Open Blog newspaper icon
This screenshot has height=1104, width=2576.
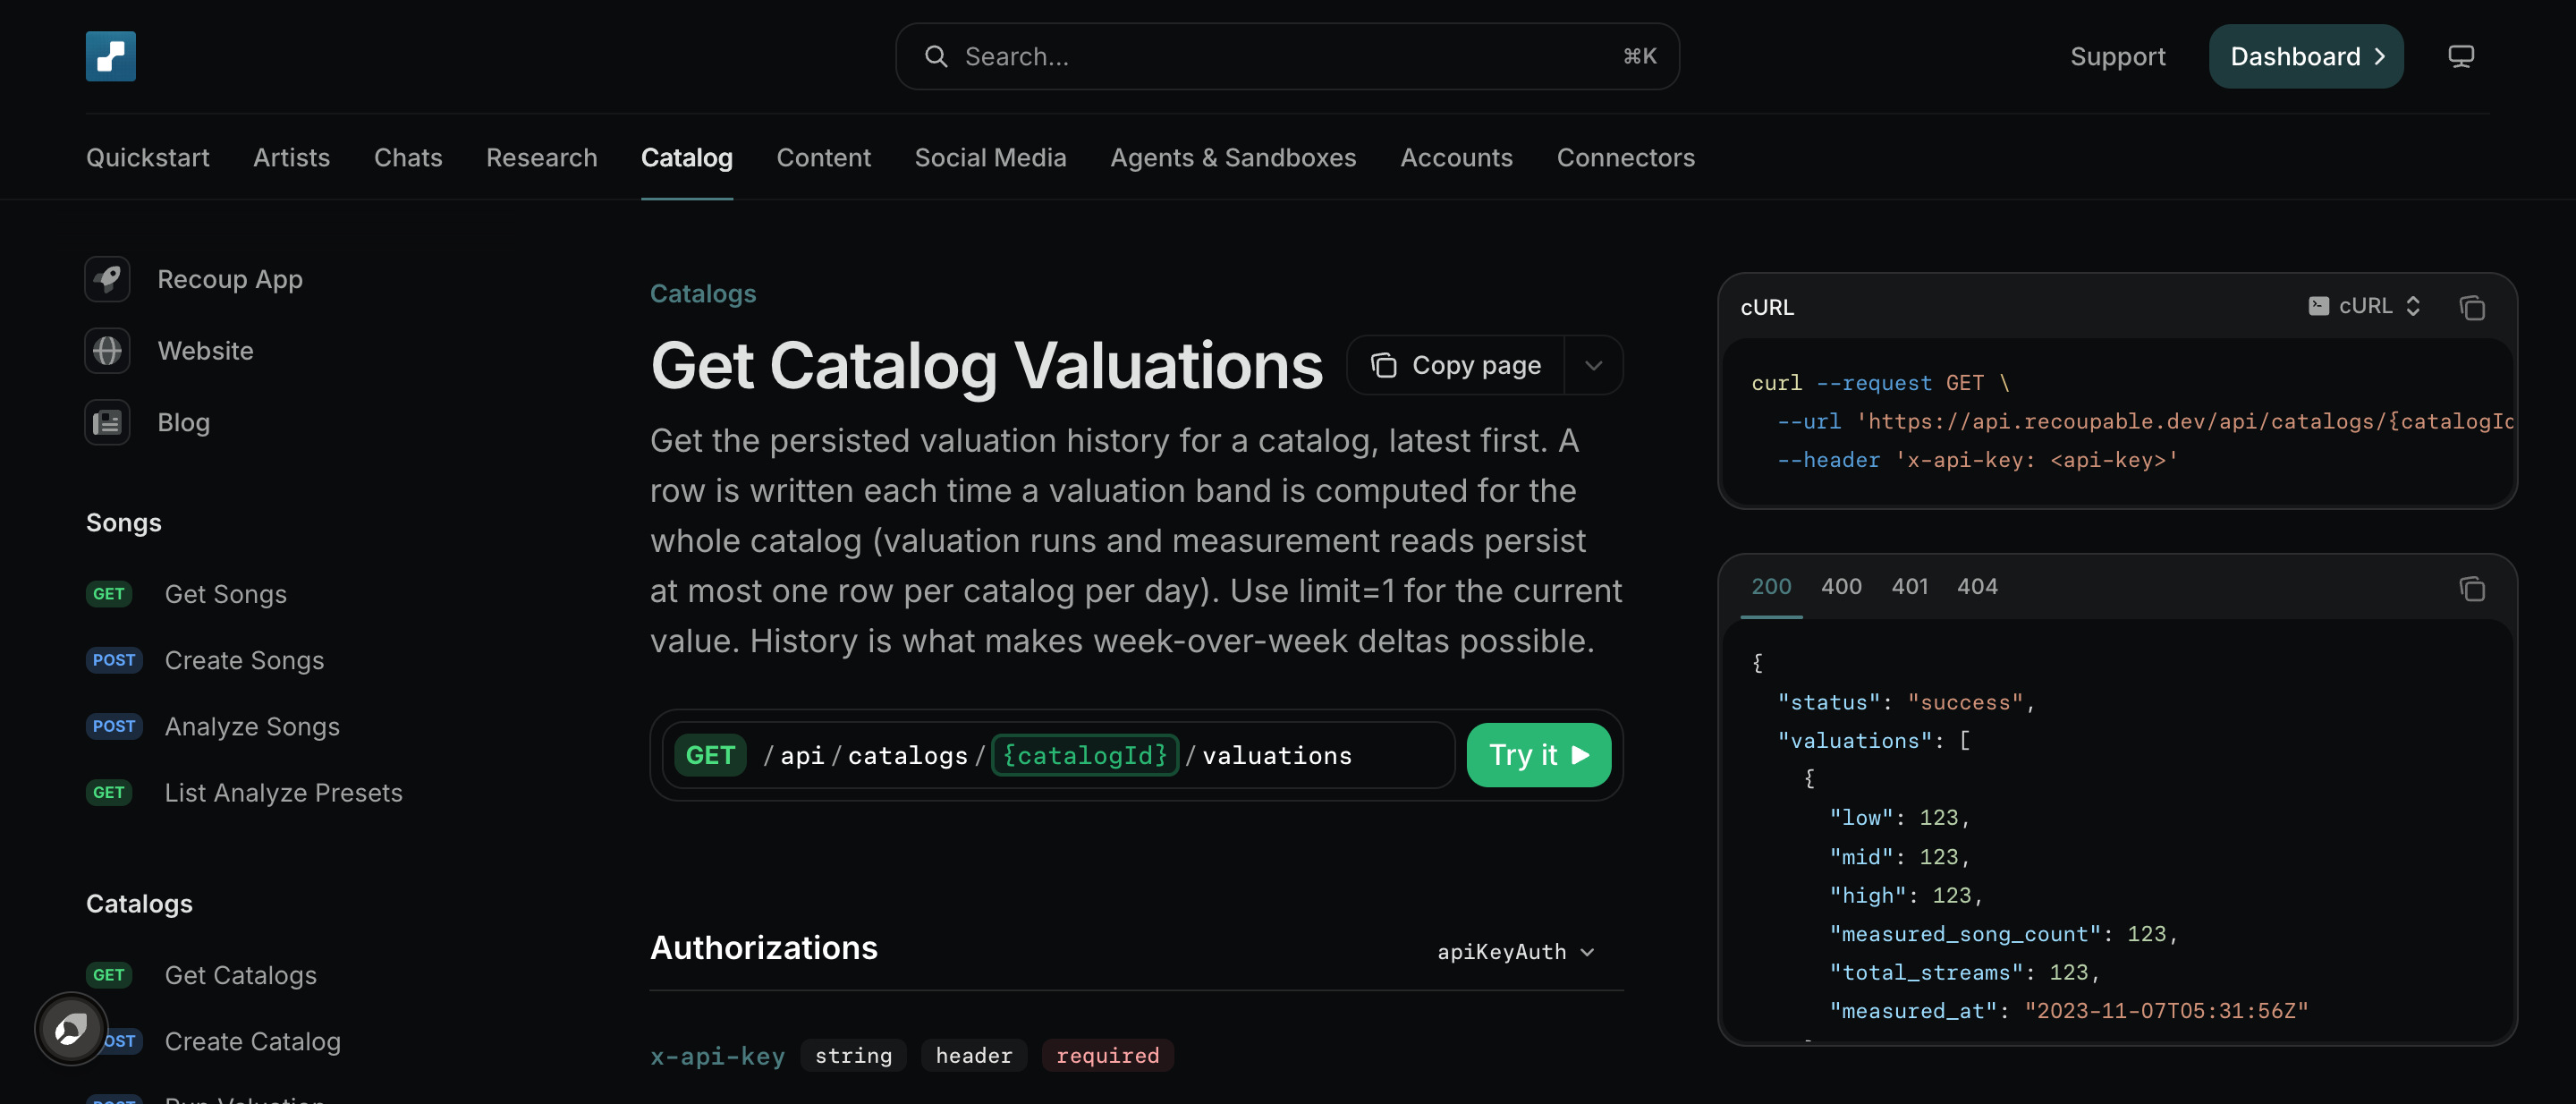point(107,423)
